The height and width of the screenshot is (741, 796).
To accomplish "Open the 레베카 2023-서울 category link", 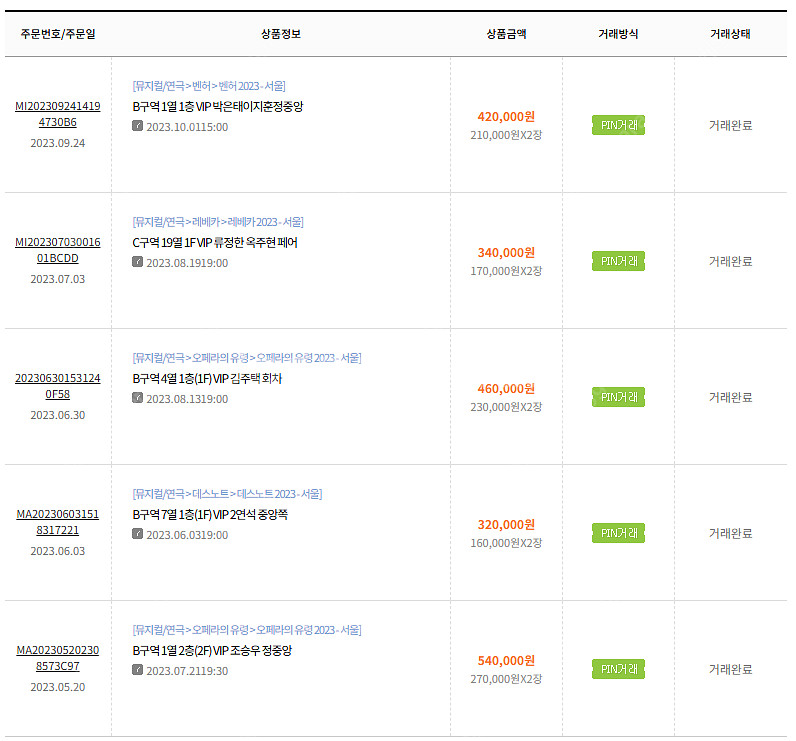I will (218, 222).
